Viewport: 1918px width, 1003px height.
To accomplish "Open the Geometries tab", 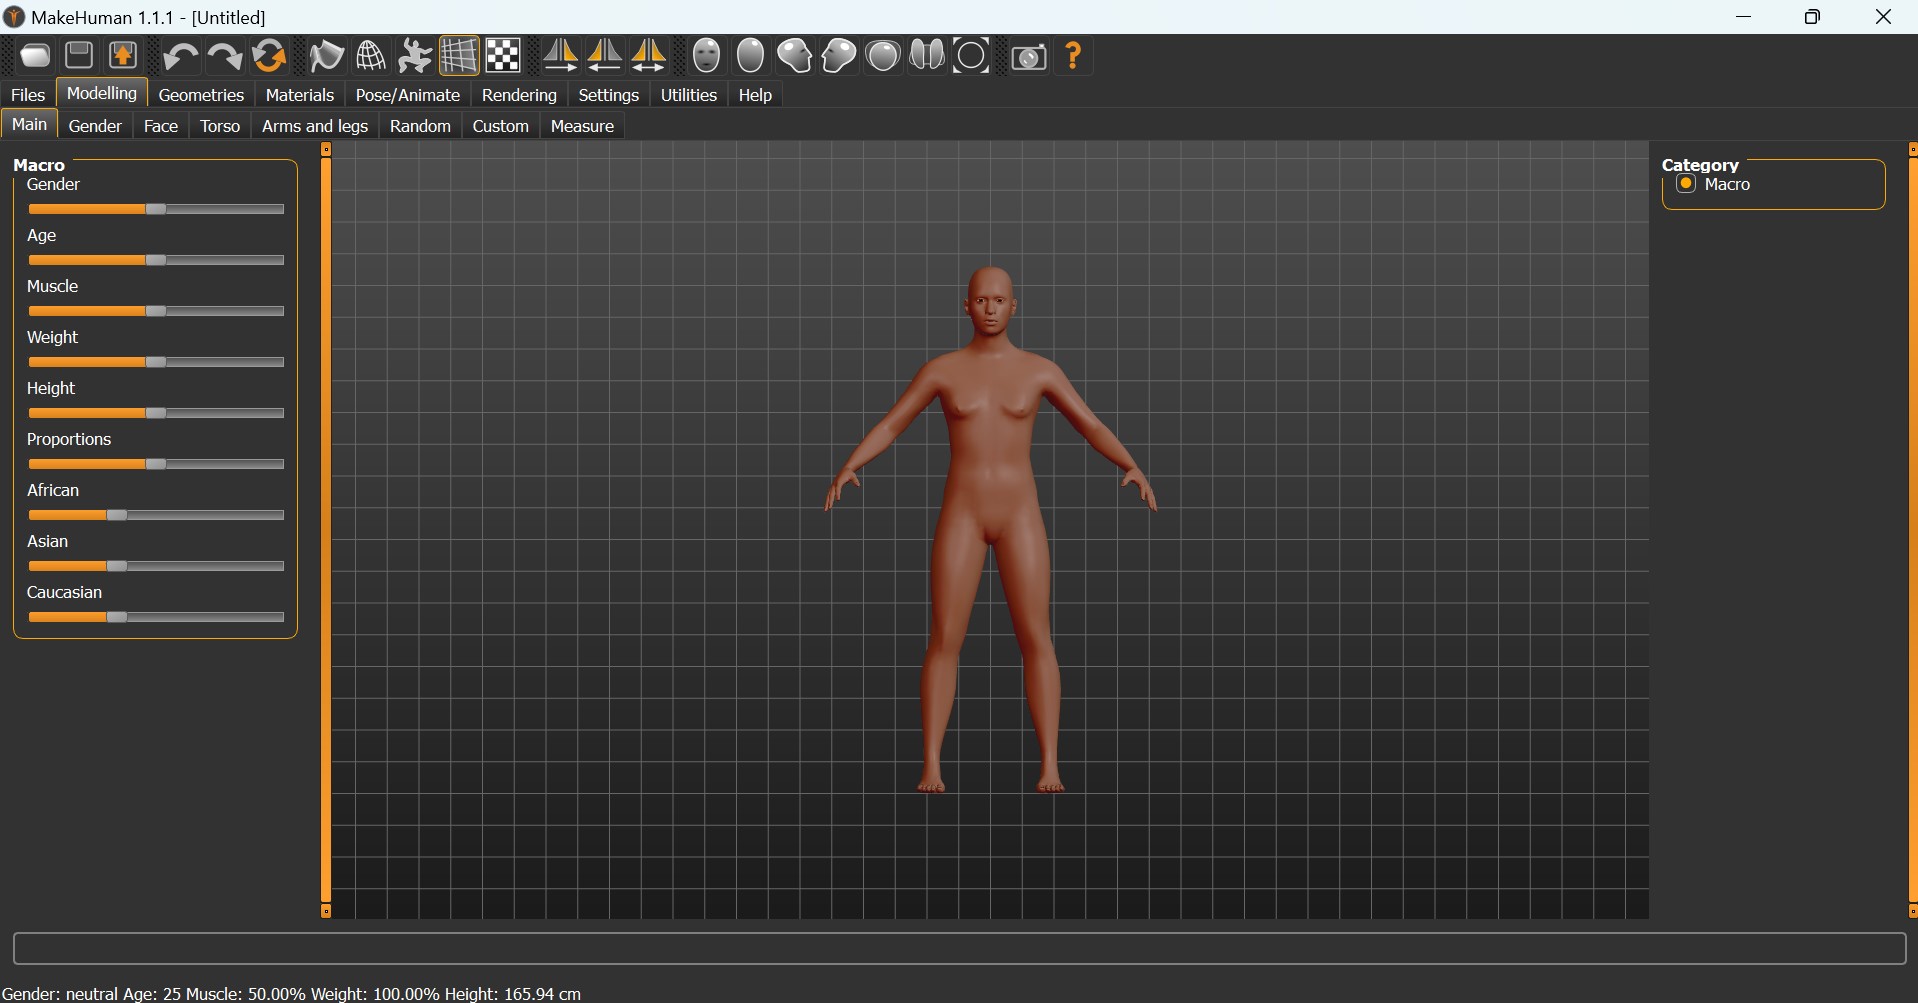I will 201,95.
